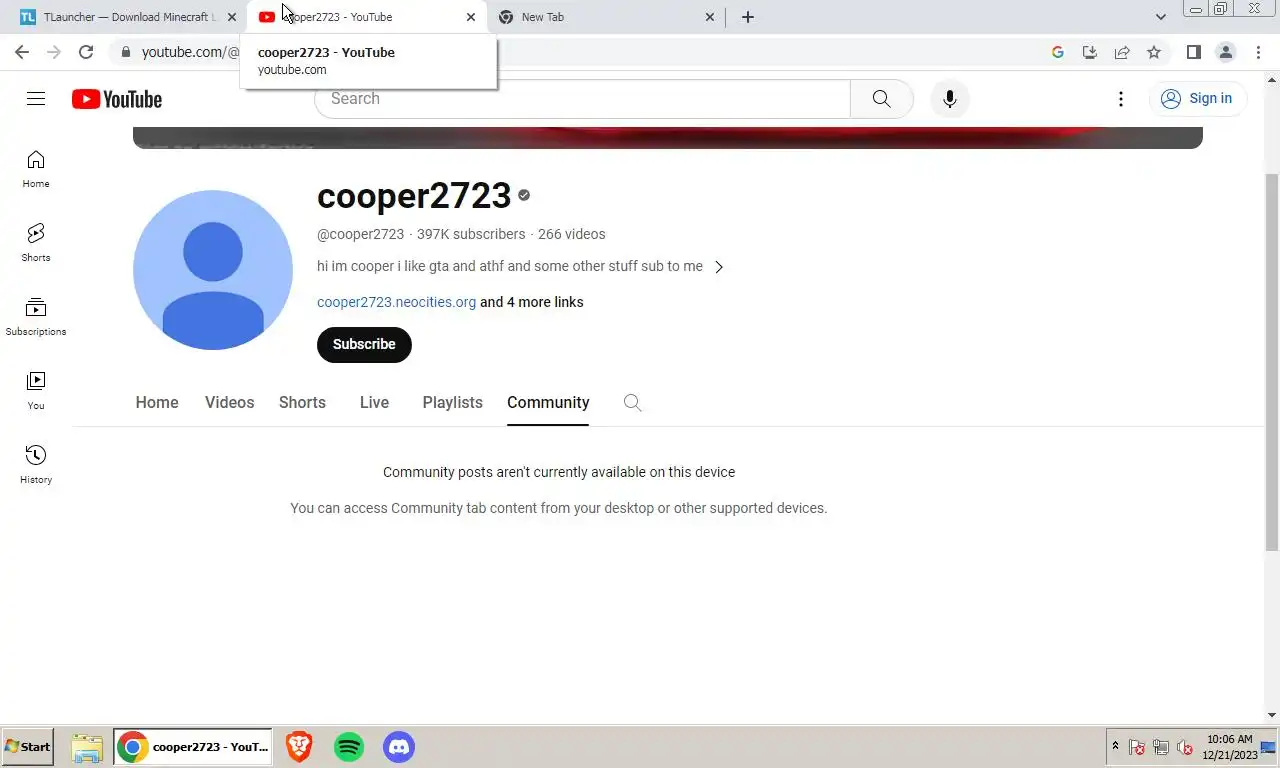Viewport: 1280px width, 768px height.
Task: Click the install app icon in address bar
Action: tap(1090, 52)
